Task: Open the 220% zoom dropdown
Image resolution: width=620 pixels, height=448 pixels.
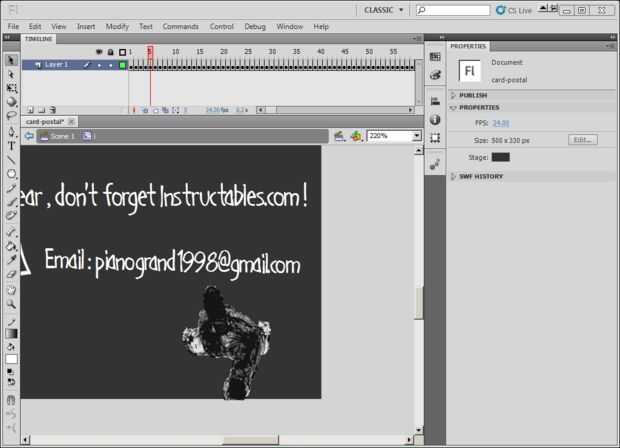Action: (x=416, y=136)
